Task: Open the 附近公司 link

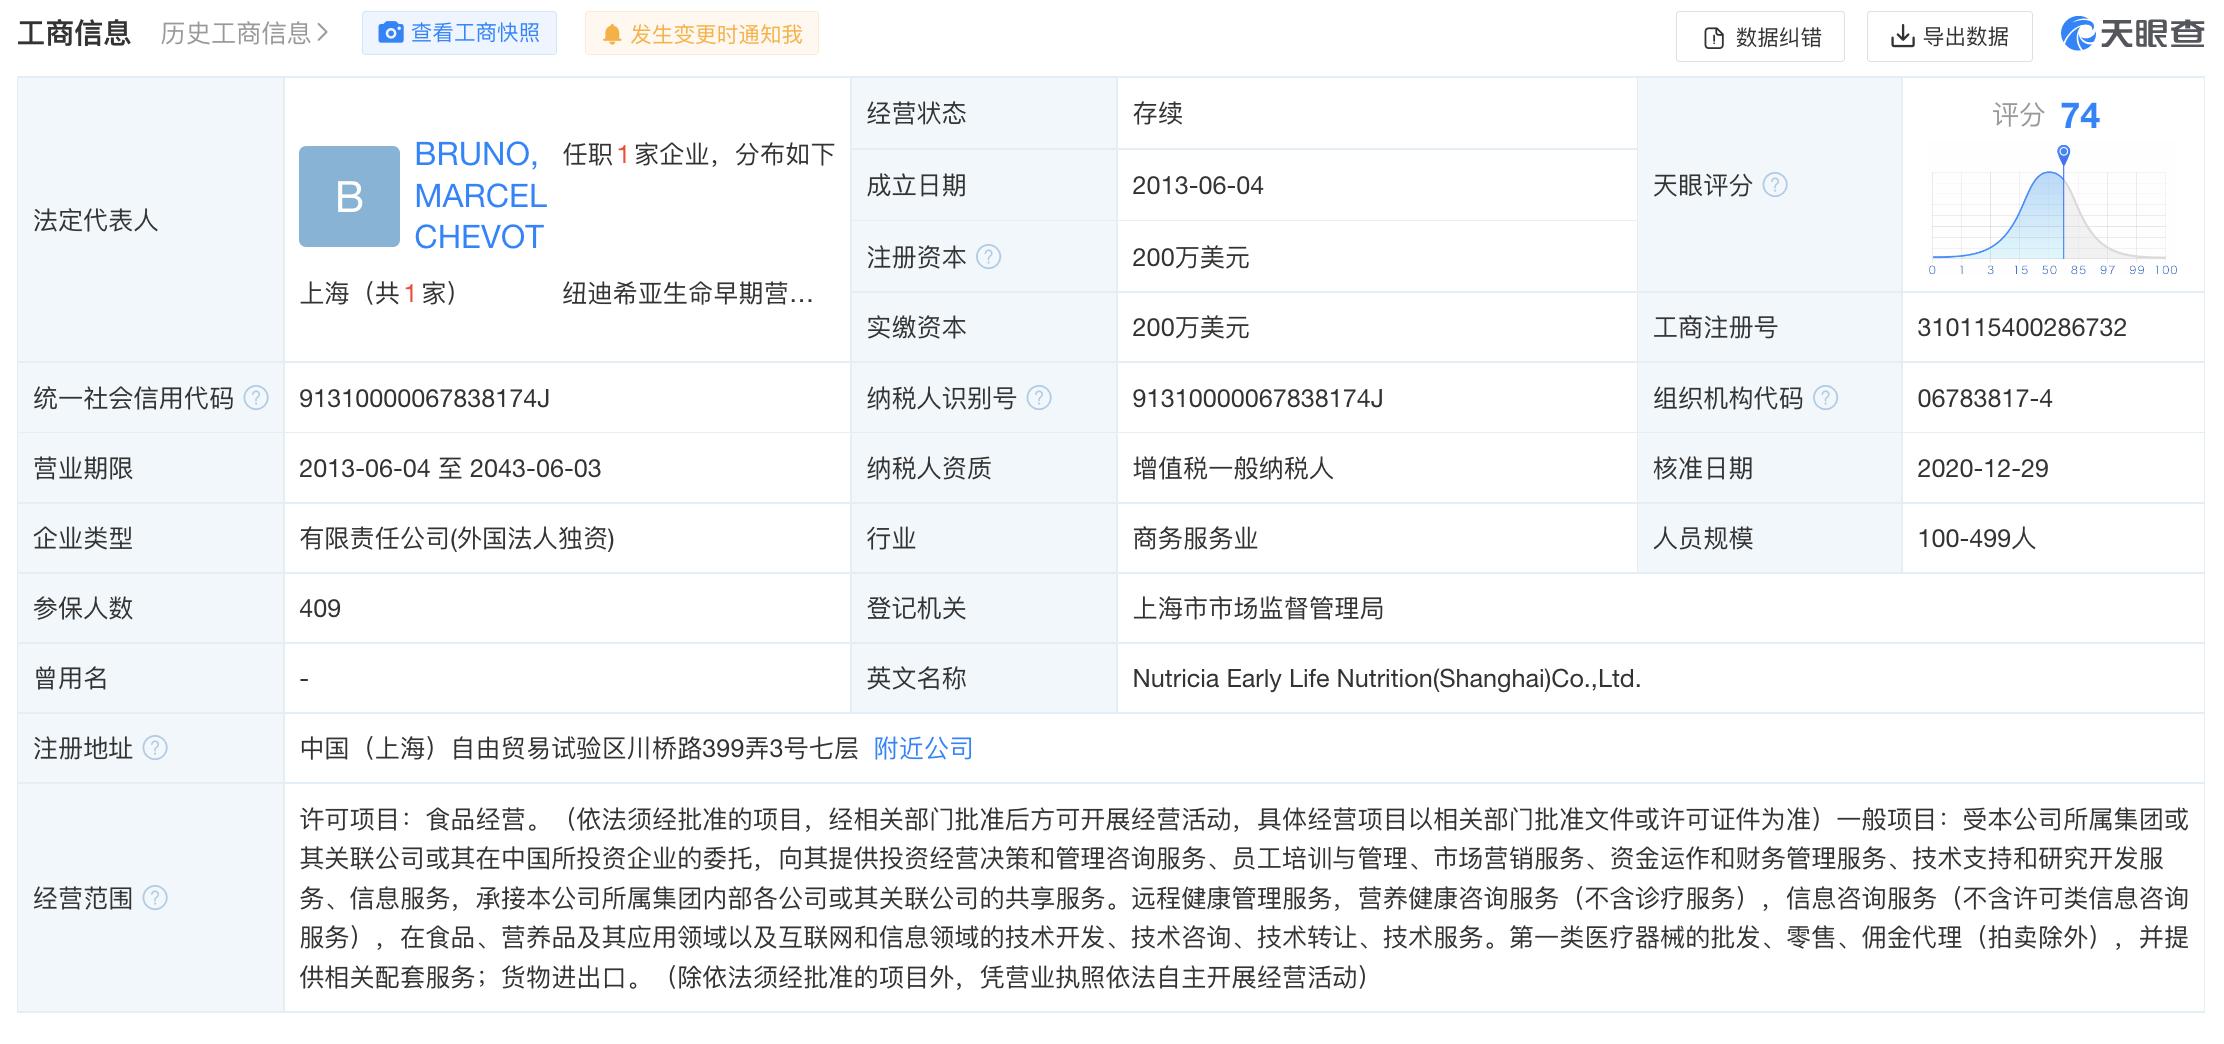Action: pyautogui.click(x=921, y=747)
